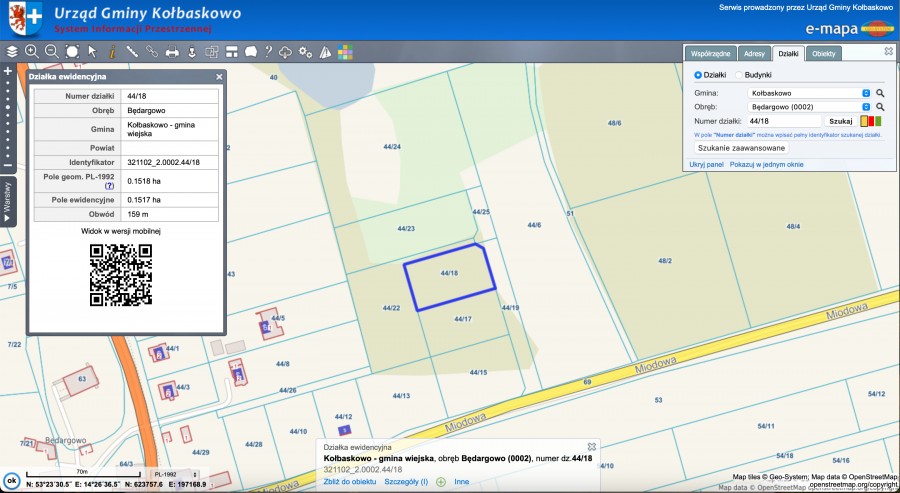Click the 'Zbliż do obiektu' link
This screenshot has width=900, height=493.
(350, 481)
